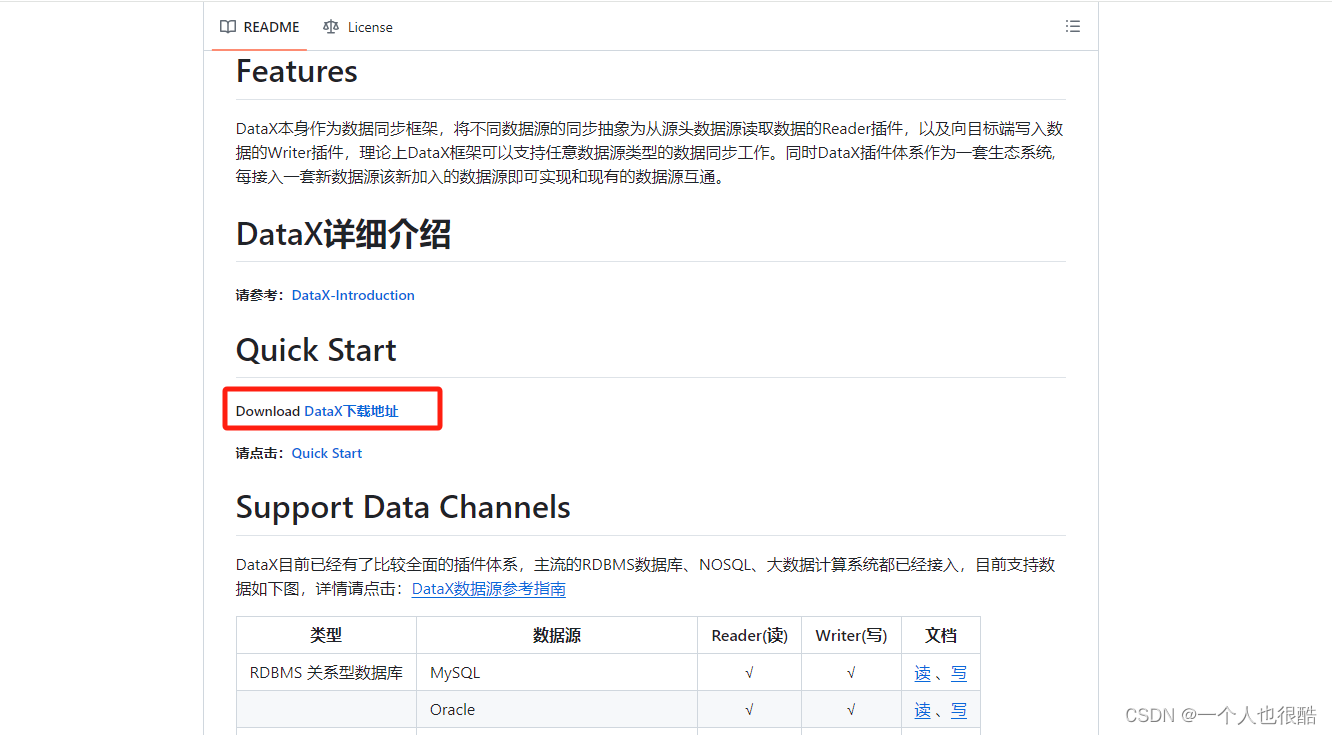Screen dimensions: 1332x735
Task: Click the Reader(读) column header
Action: 749,635
